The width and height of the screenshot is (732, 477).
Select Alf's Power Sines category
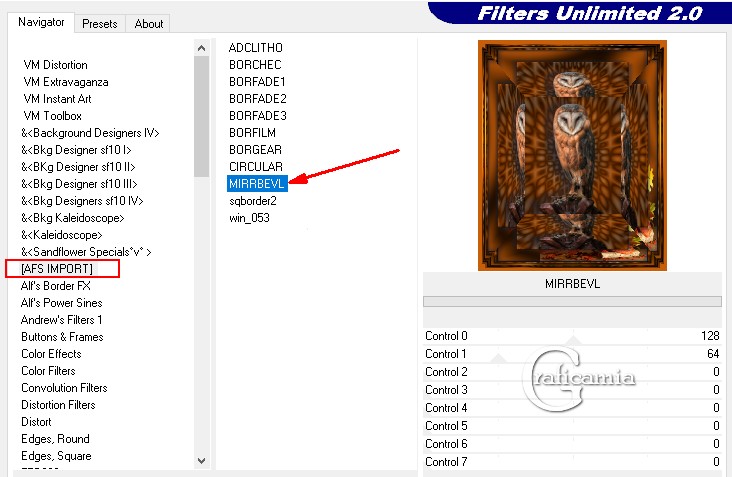[61, 303]
